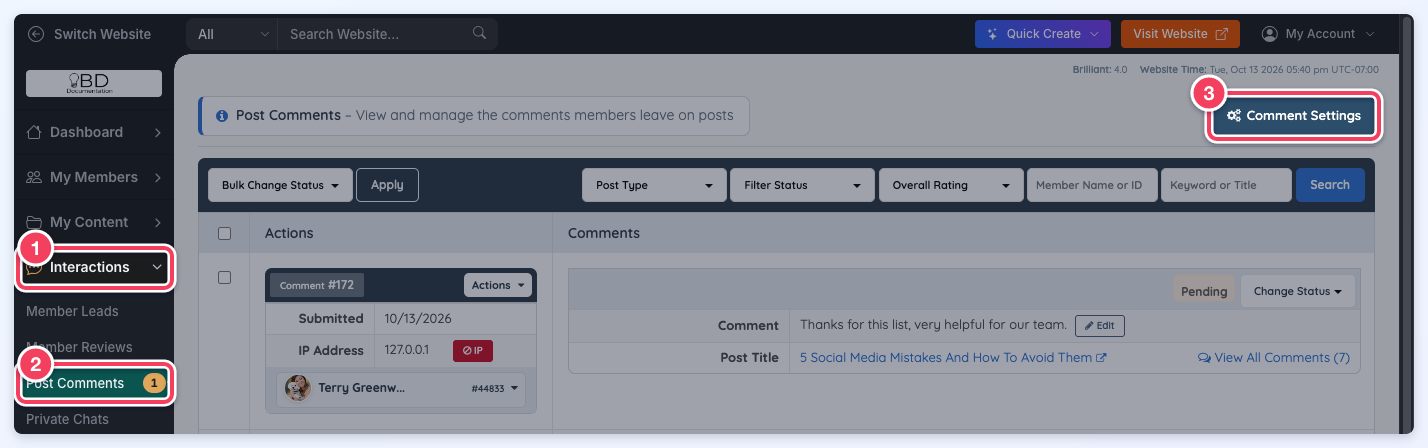
Task: Click the search magnifier icon
Action: point(480,33)
